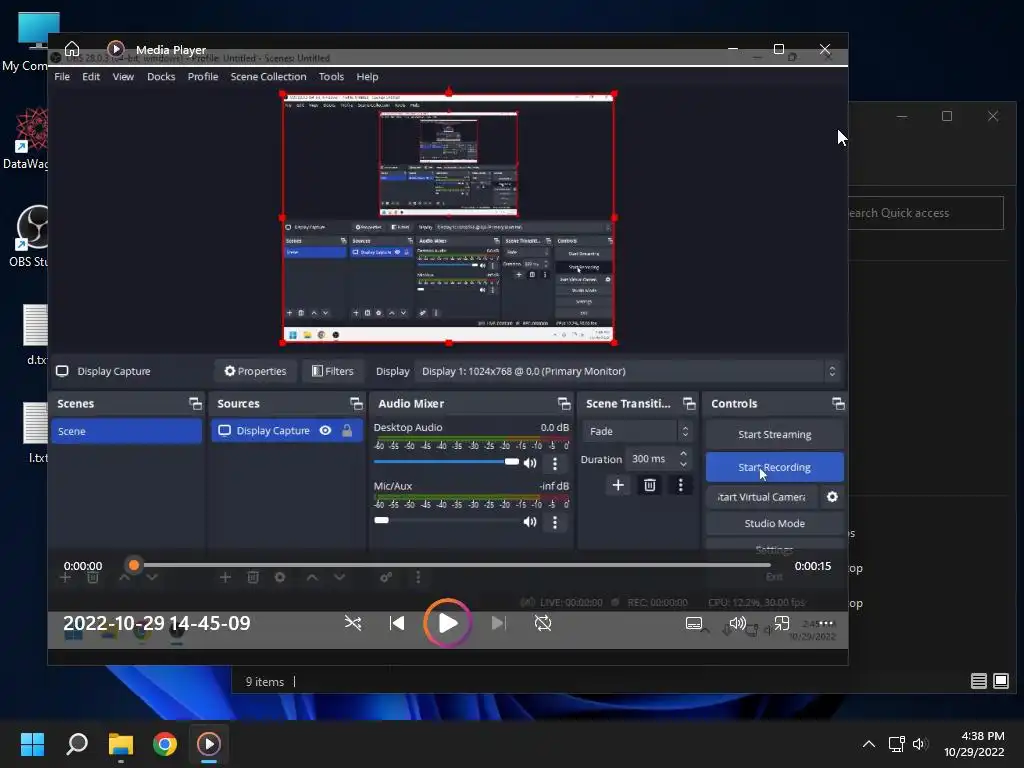Select the Scene item in Scenes list
1024x768 pixels.
point(127,431)
